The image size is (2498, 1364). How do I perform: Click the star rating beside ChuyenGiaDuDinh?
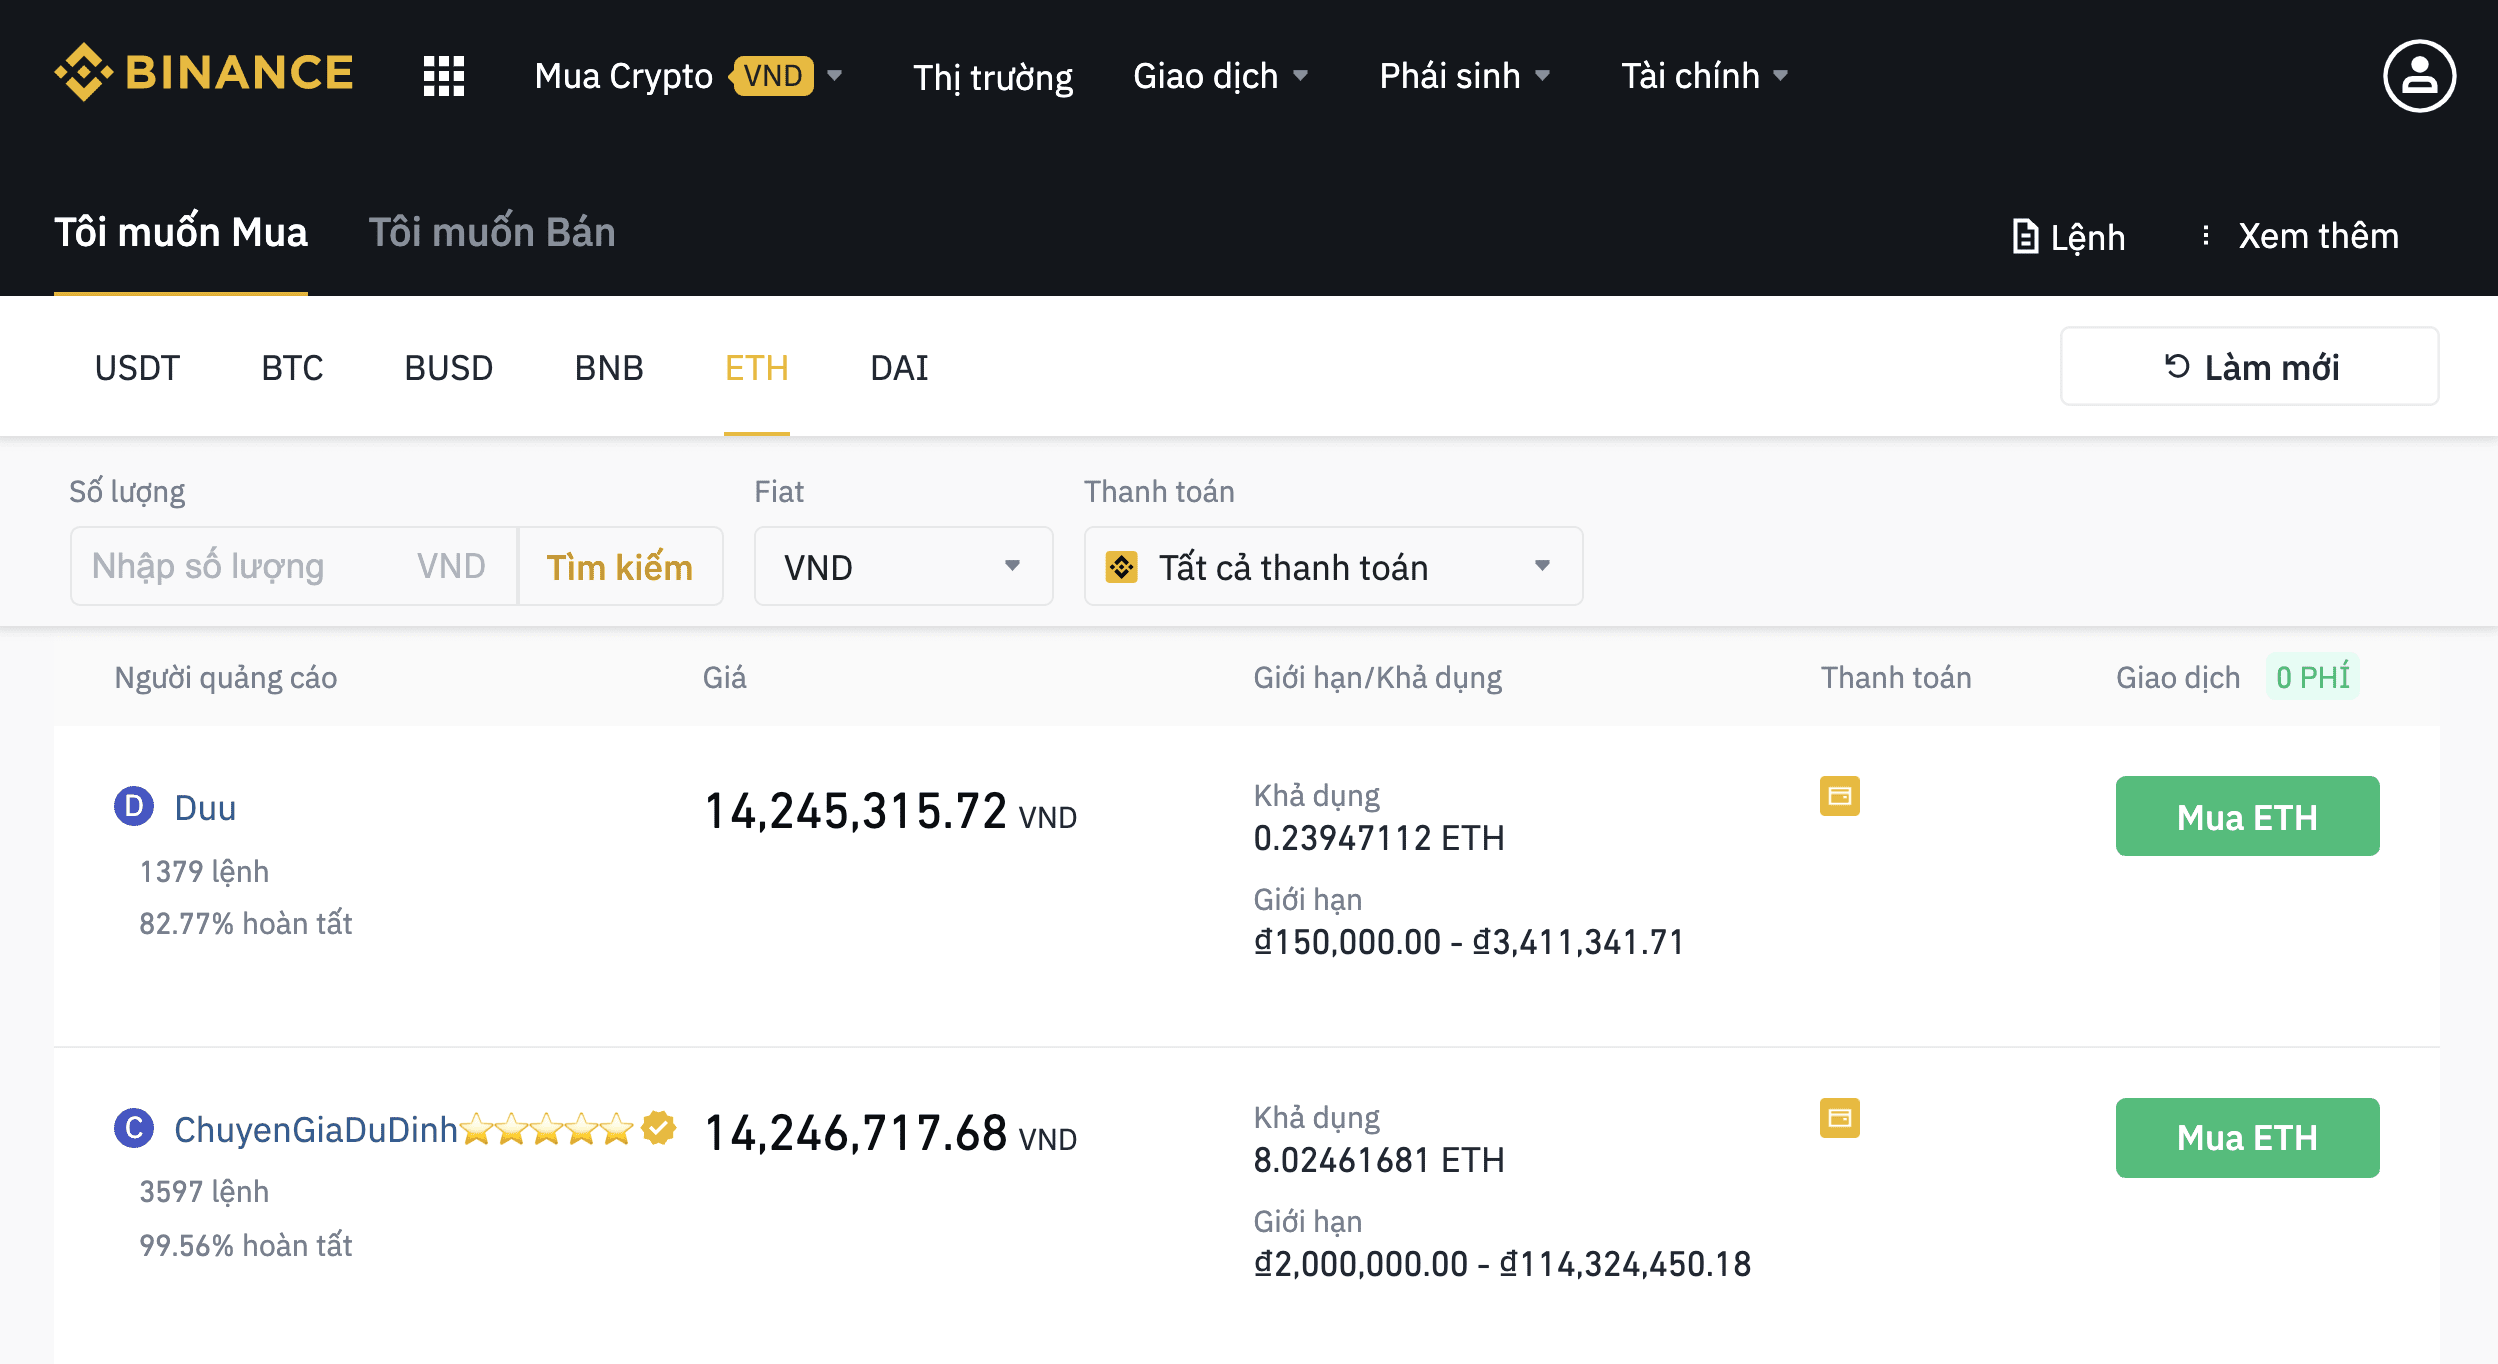point(547,1129)
